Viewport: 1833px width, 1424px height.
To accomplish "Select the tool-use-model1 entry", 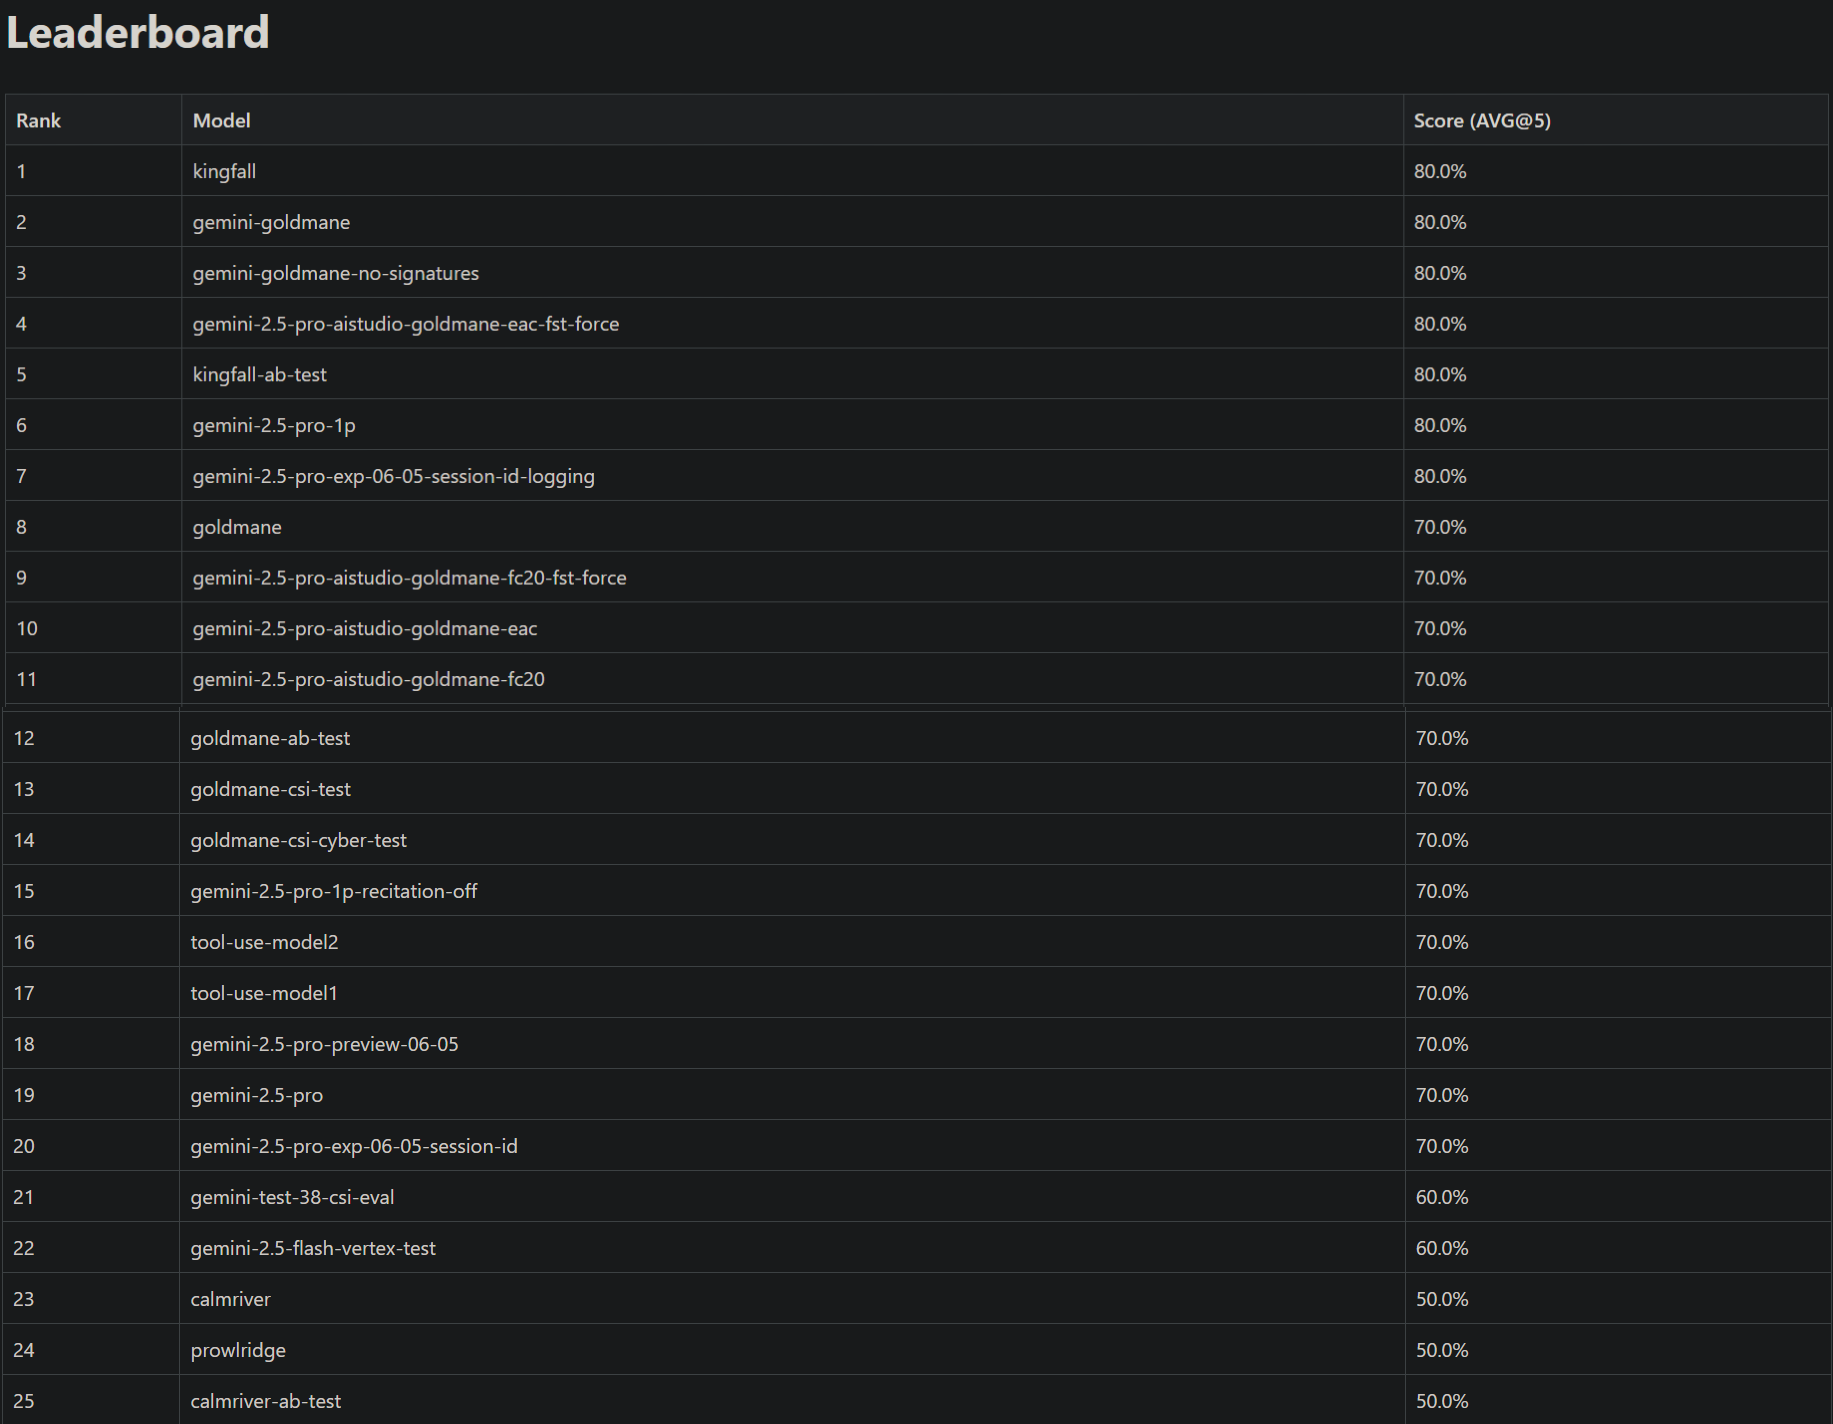I will tap(264, 993).
